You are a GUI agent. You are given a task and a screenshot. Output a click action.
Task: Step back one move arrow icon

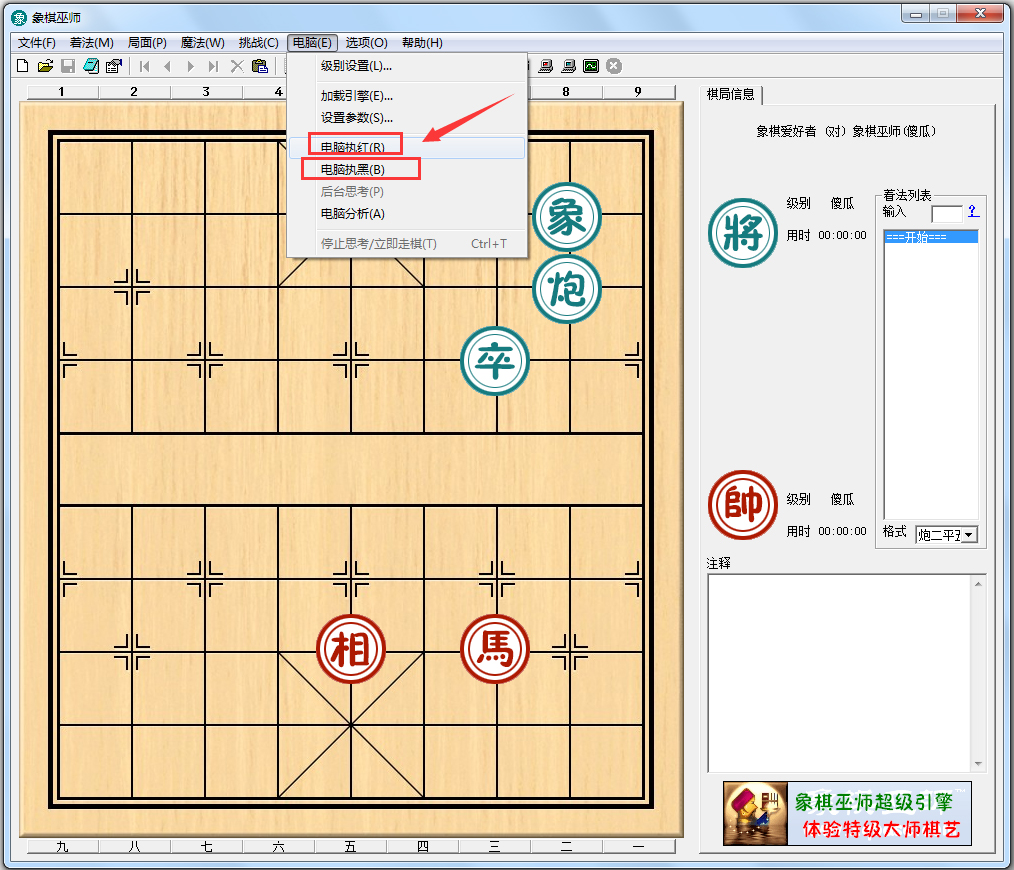click(x=167, y=66)
